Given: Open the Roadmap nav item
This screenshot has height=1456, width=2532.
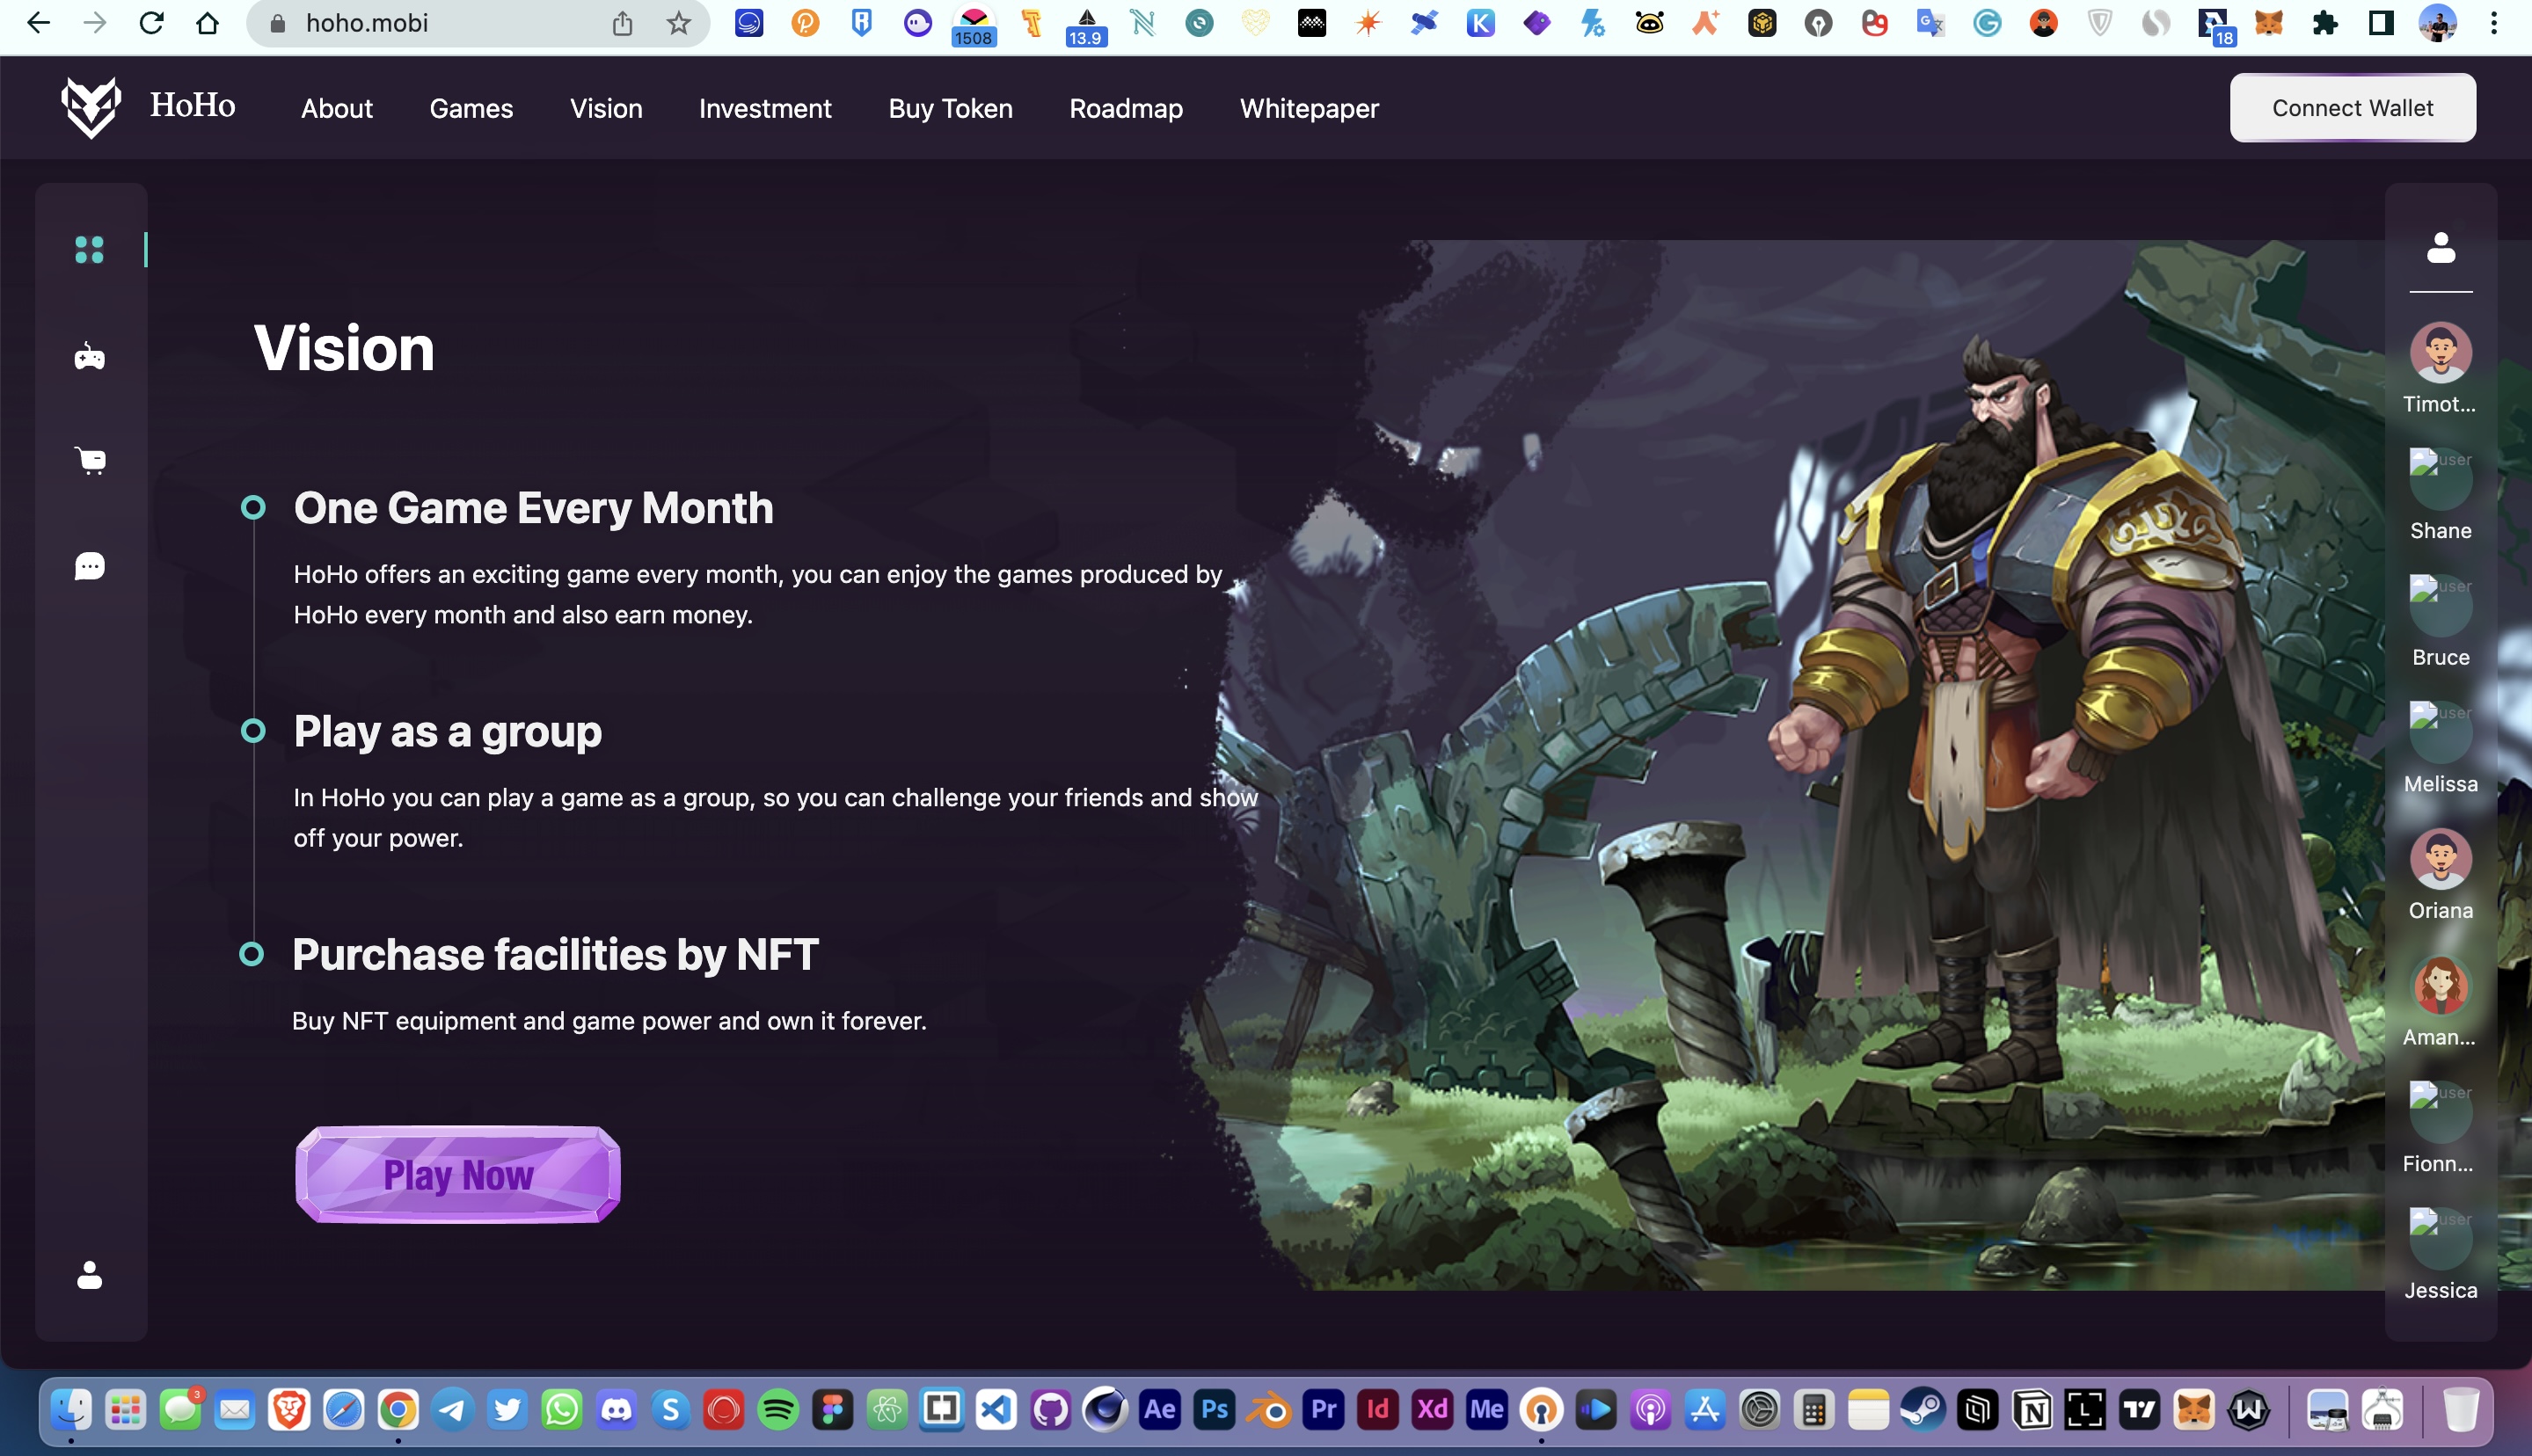Looking at the screenshot, I should pyautogui.click(x=1126, y=108).
